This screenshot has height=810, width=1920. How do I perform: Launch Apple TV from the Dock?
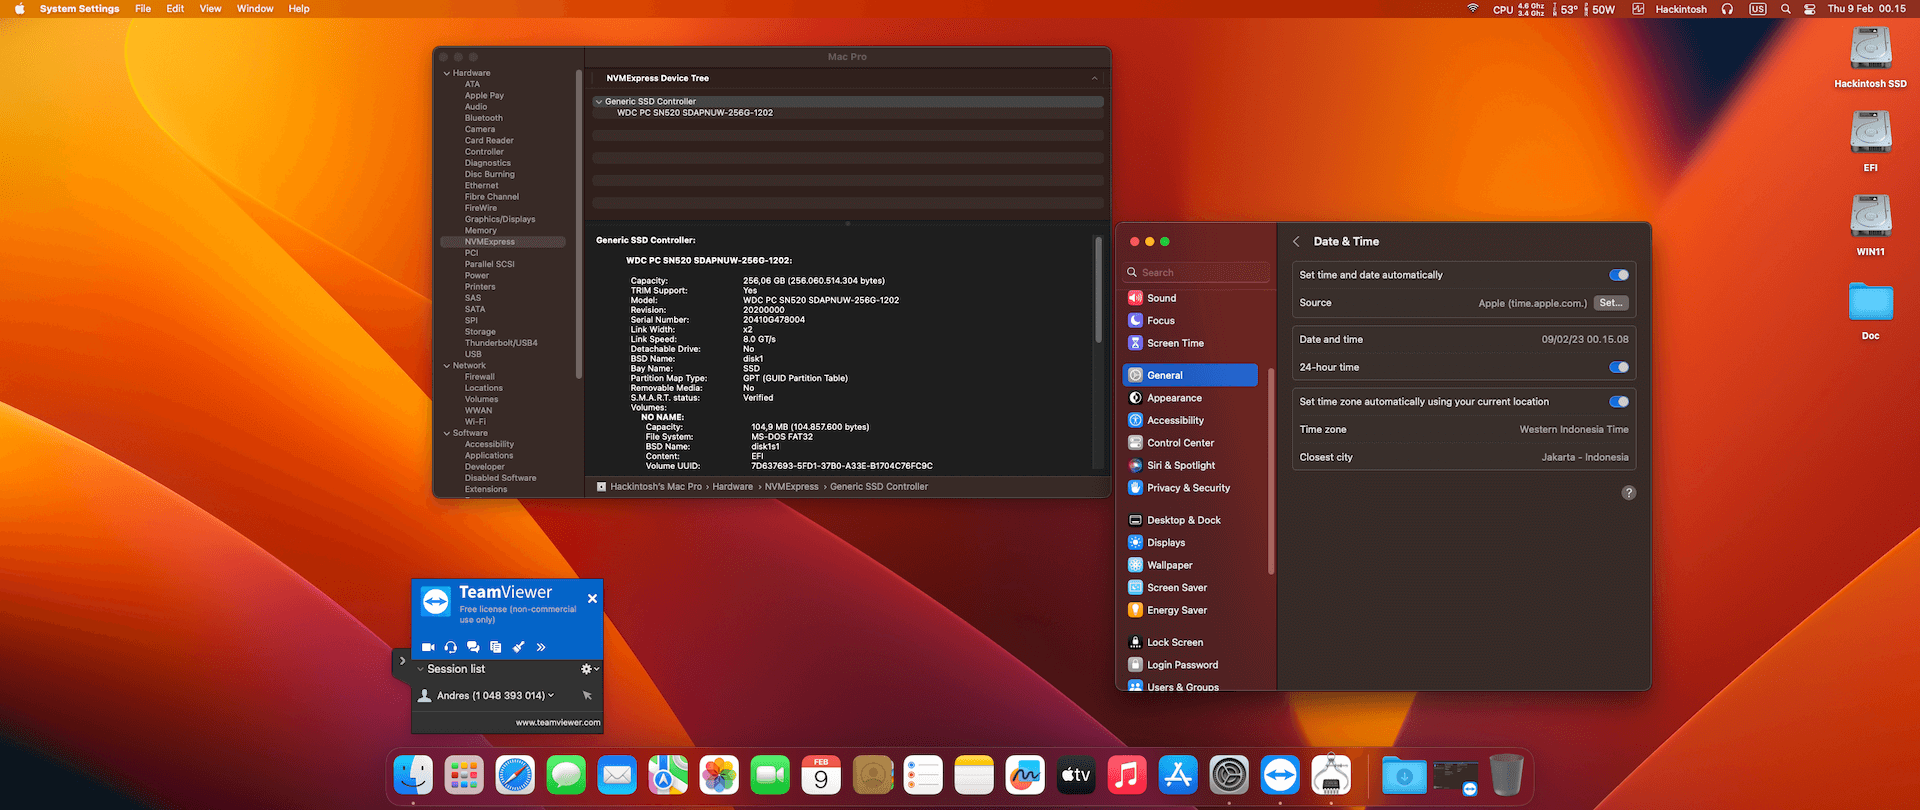pyautogui.click(x=1076, y=775)
